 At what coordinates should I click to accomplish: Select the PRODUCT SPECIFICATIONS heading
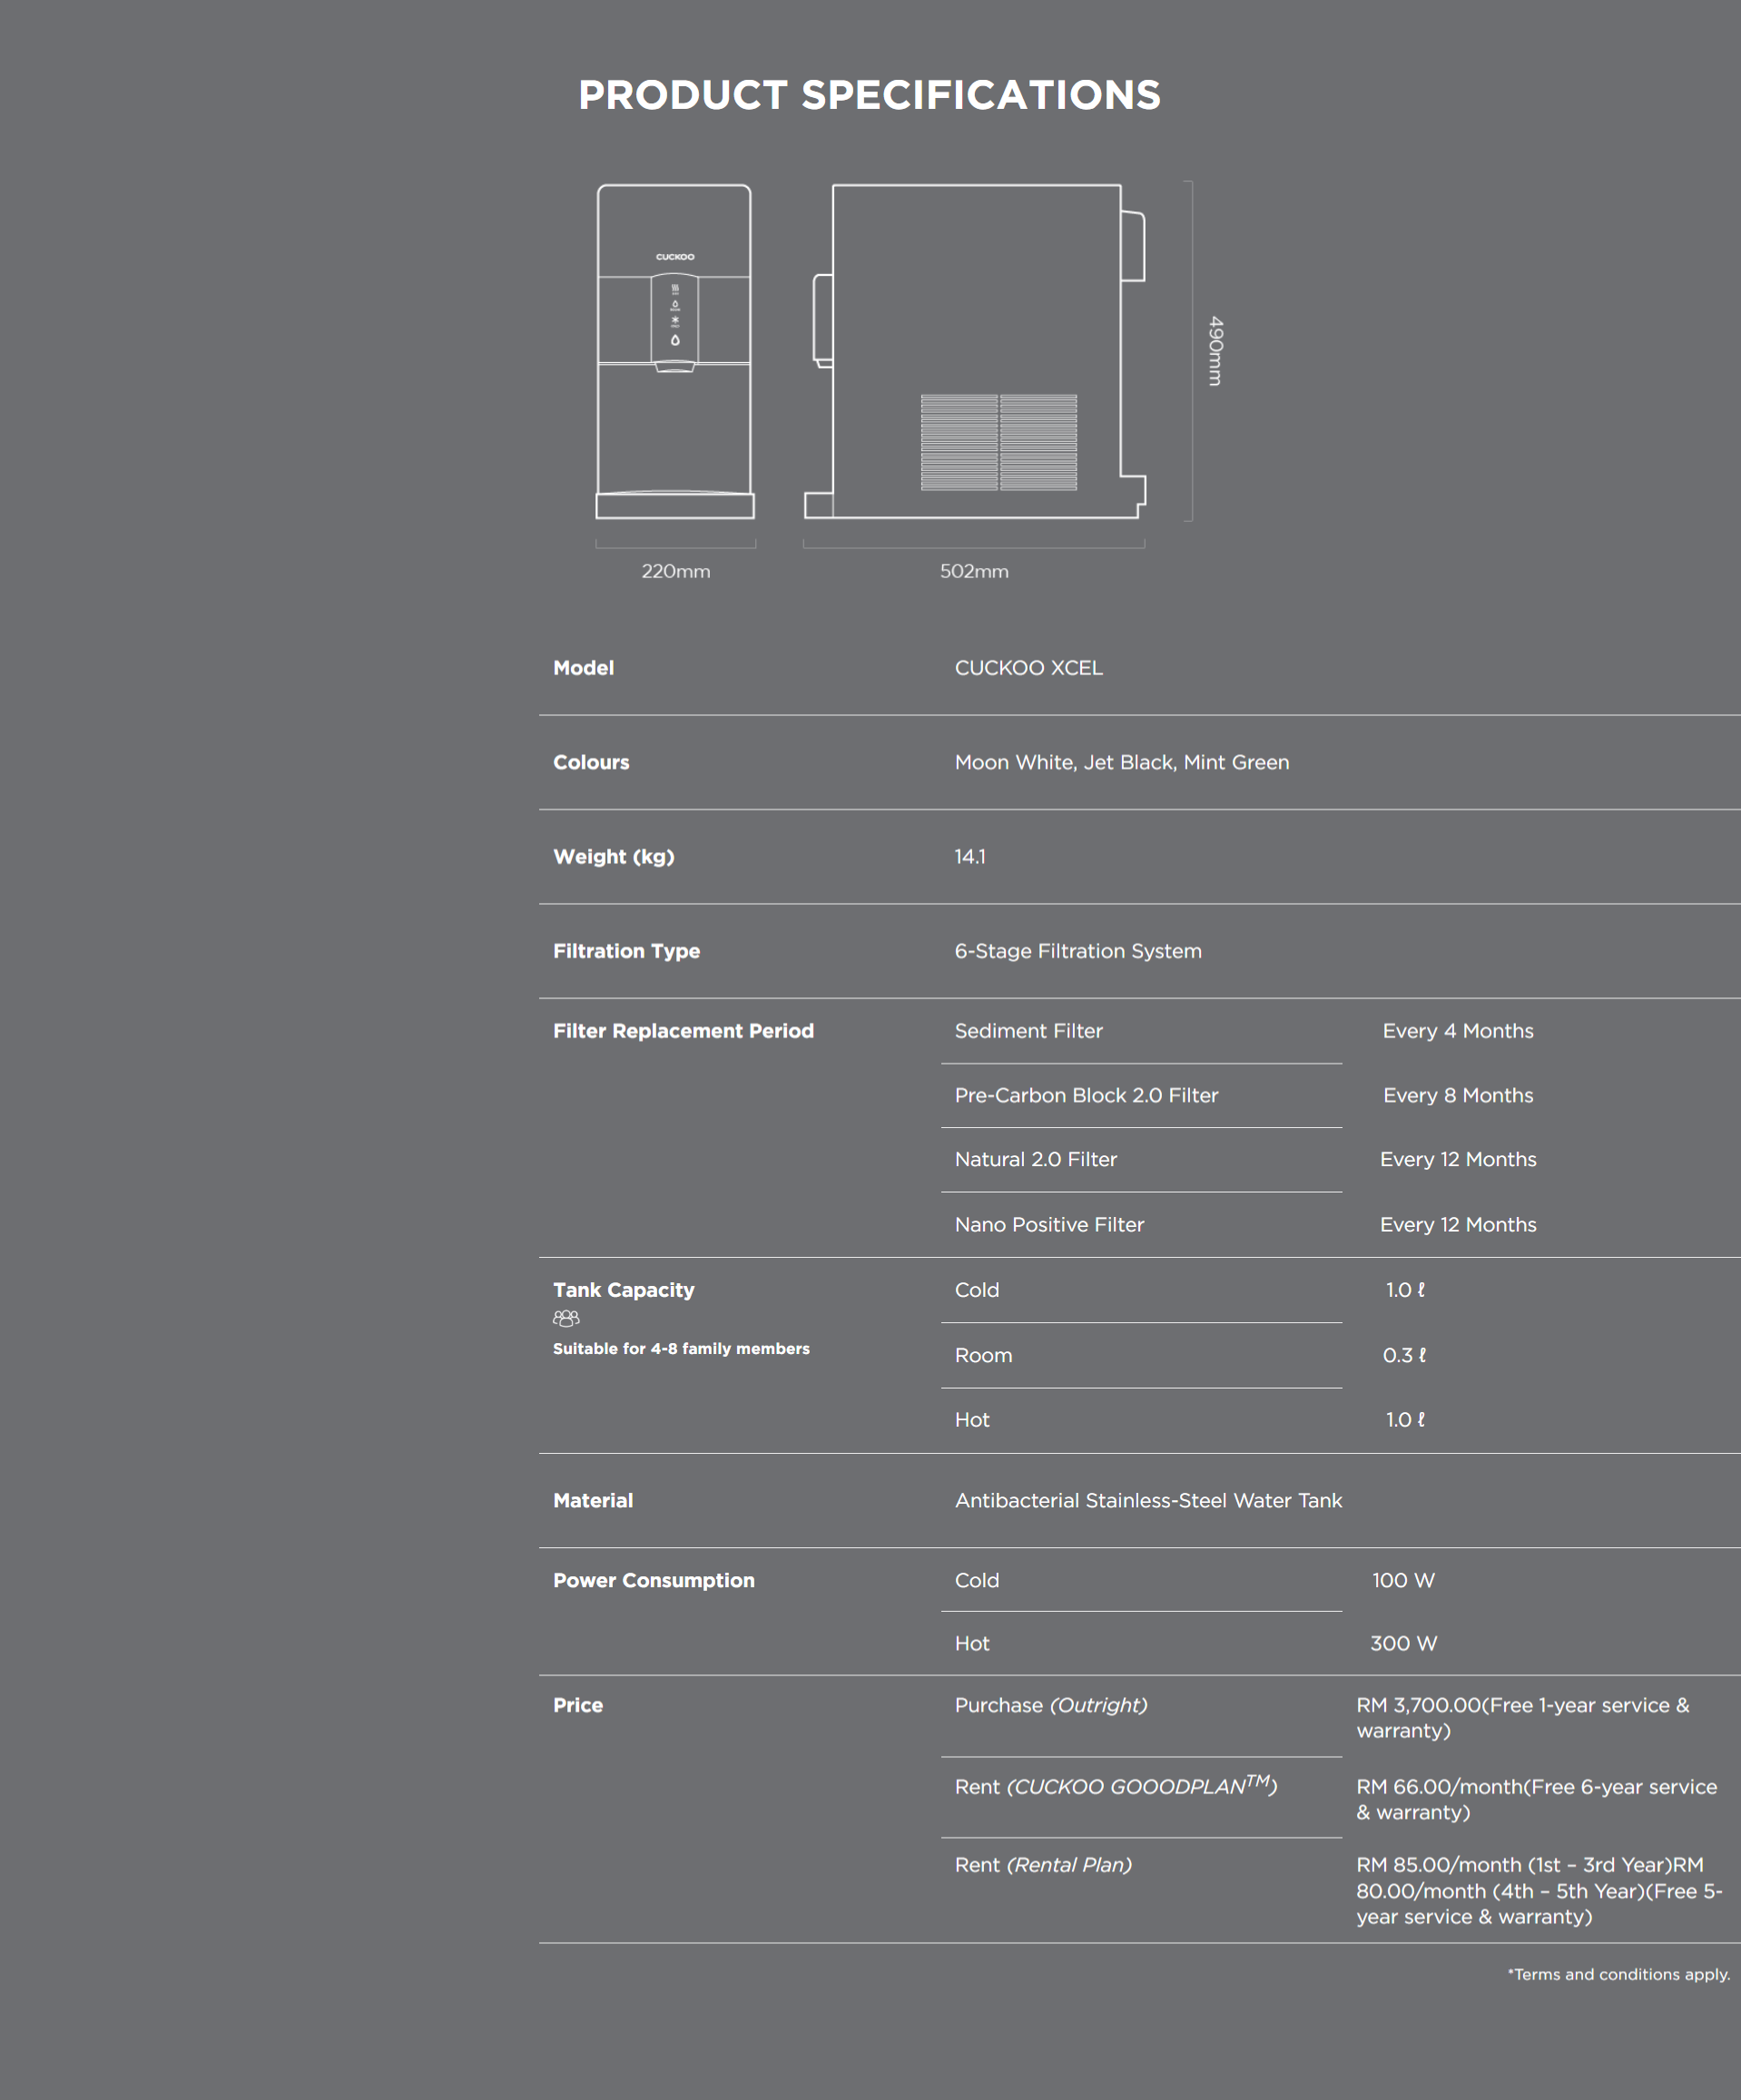point(869,95)
